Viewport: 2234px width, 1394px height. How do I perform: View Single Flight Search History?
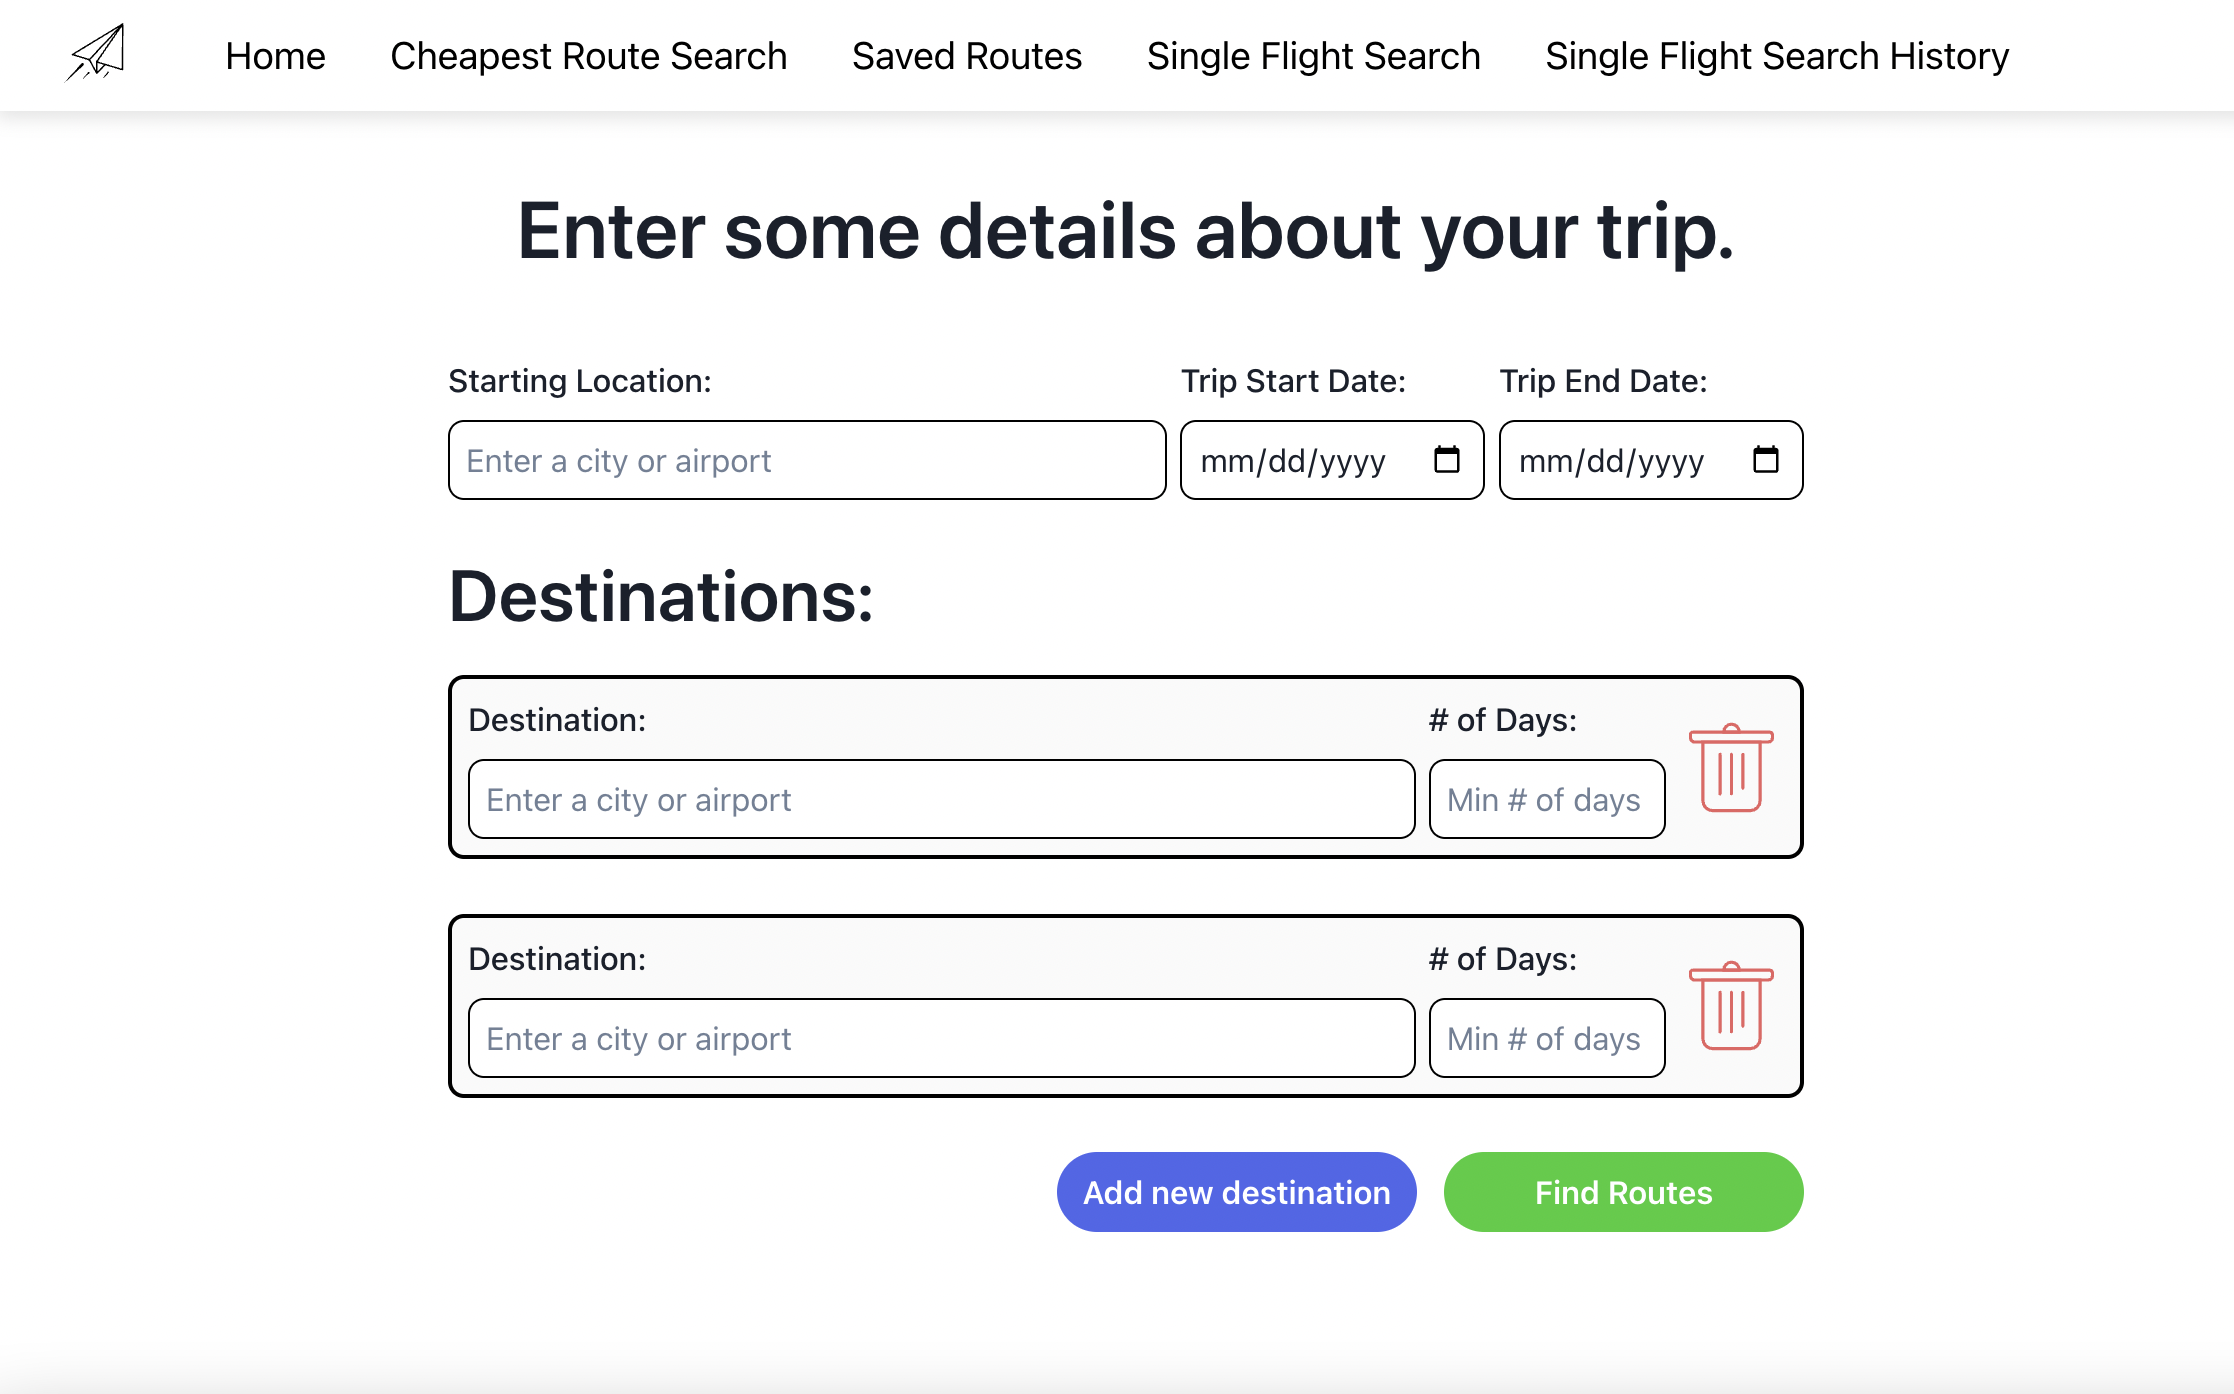pos(1776,56)
